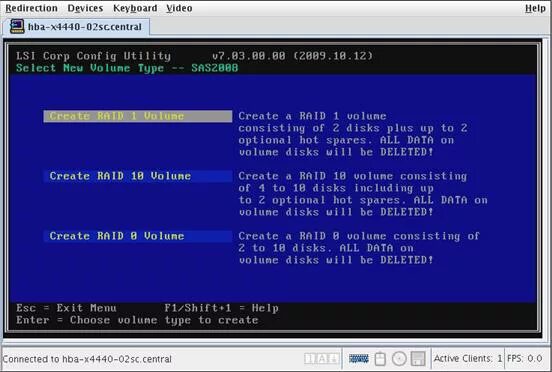The height and width of the screenshot is (372, 552).
Task: Click the keyboard lock indicators icon
Action: coord(322,359)
